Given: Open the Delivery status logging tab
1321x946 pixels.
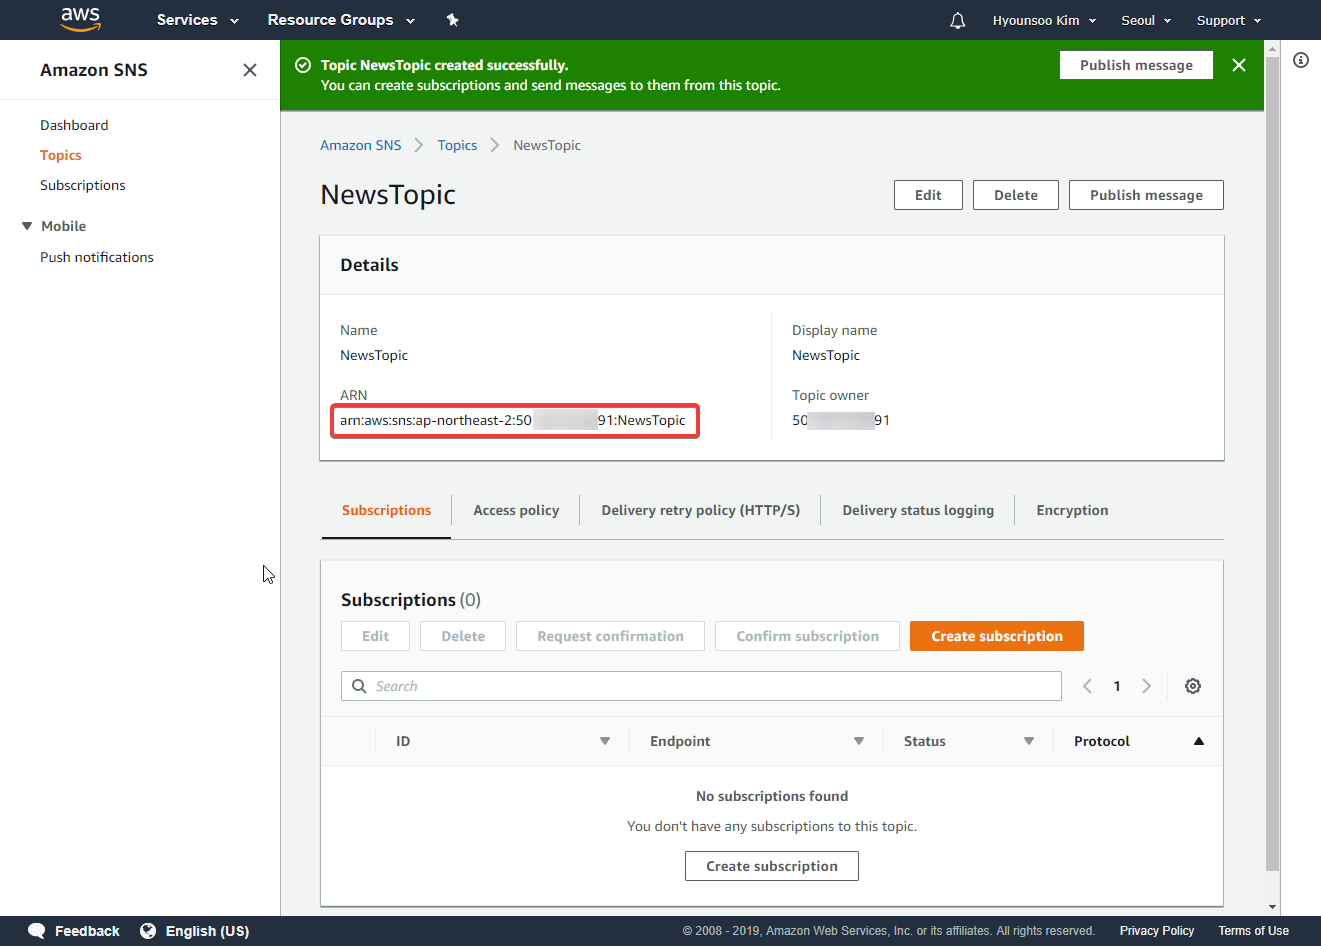Looking at the screenshot, I should point(918,510).
